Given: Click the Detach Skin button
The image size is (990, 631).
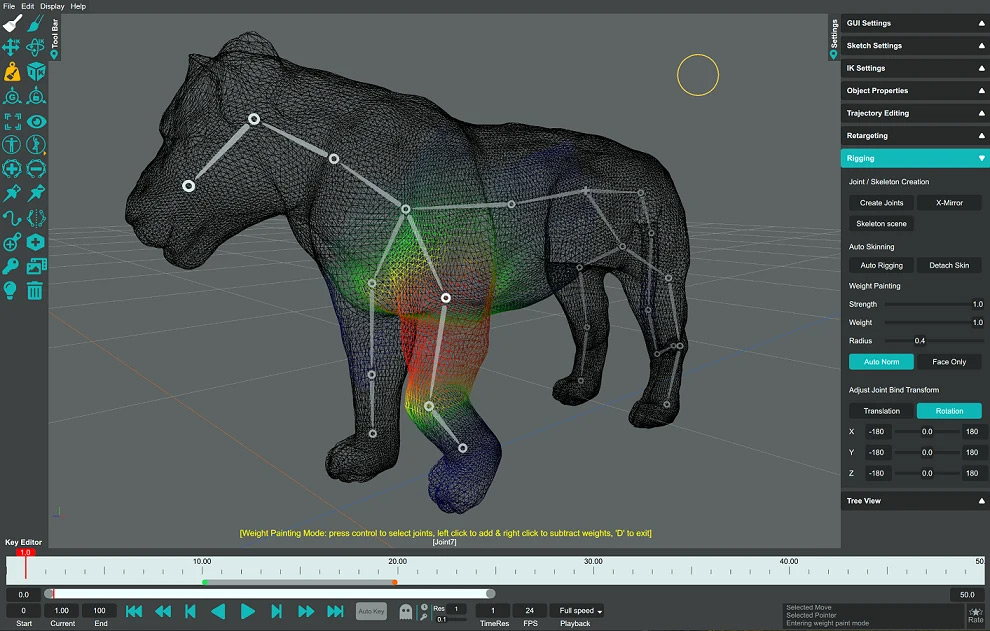Looking at the screenshot, I should (949, 265).
